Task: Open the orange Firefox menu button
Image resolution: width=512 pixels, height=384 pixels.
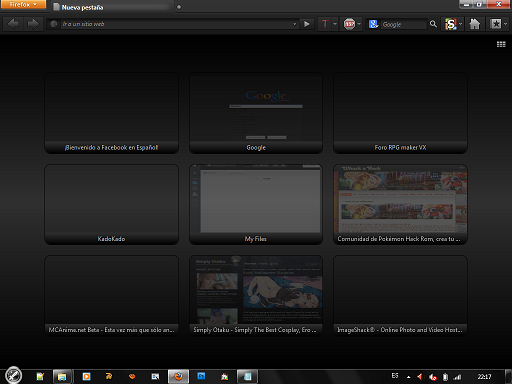Action: coord(23,4)
